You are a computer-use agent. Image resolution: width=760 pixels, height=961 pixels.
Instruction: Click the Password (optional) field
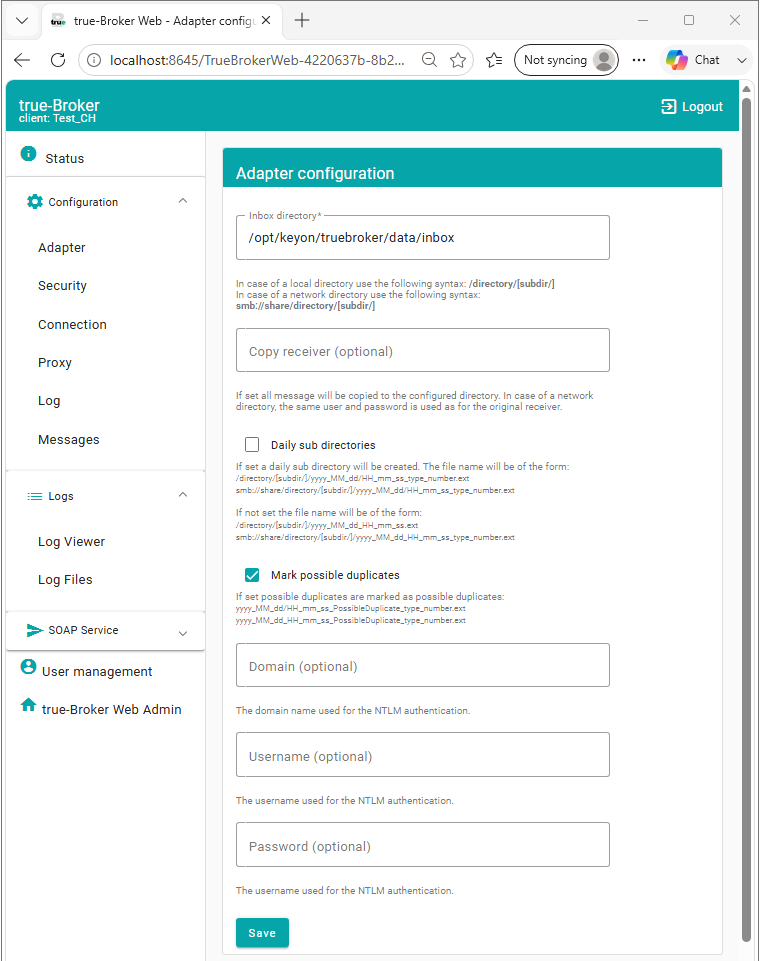point(423,845)
